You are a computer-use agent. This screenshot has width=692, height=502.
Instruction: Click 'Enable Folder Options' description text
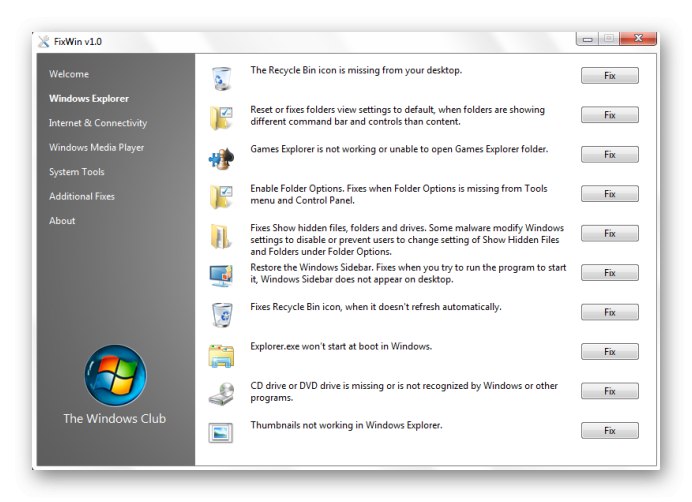point(399,194)
